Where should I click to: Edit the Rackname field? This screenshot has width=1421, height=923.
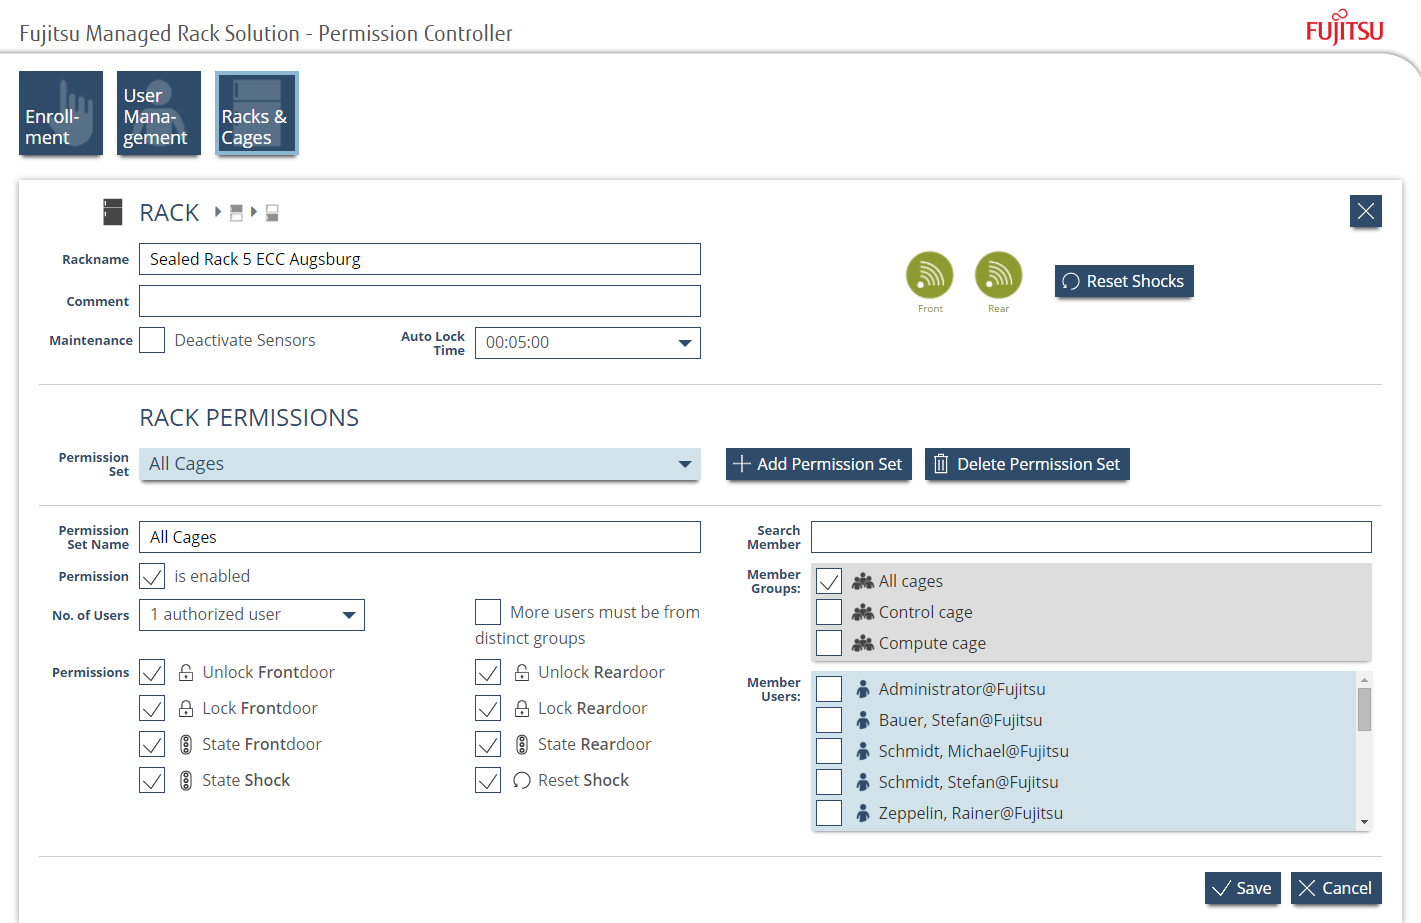coord(420,259)
